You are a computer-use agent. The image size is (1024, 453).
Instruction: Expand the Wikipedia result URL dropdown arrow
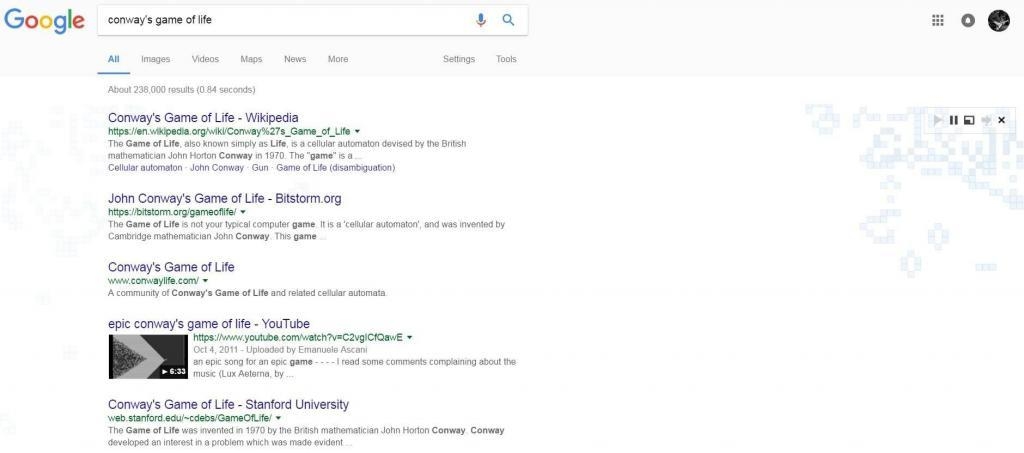[x=357, y=132]
